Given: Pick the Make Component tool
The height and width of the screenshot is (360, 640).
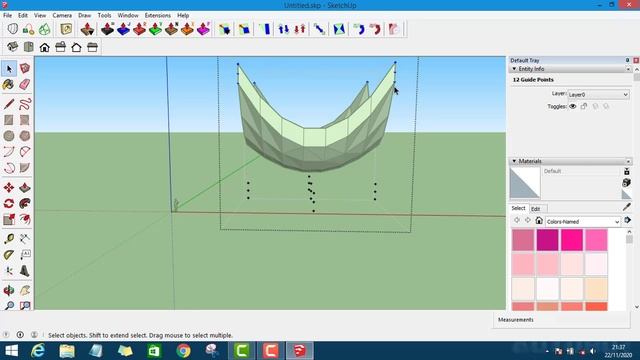Looking at the screenshot, I should coord(25,69).
